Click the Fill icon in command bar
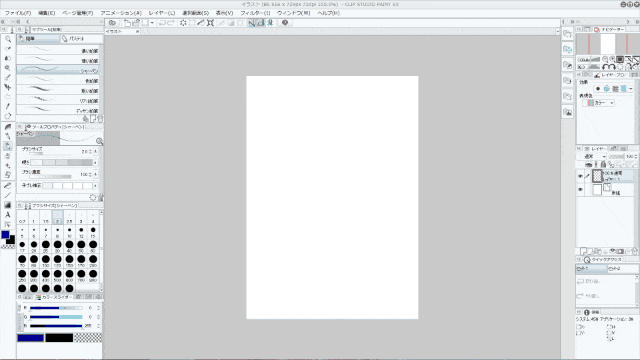The width and height of the screenshot is (640, 360). point(201,23)
